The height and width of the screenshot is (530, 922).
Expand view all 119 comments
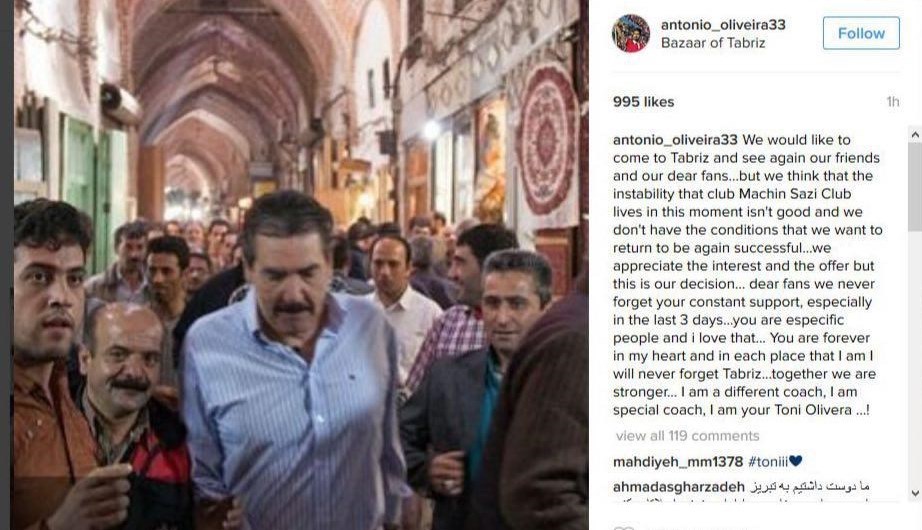[687, 436]
